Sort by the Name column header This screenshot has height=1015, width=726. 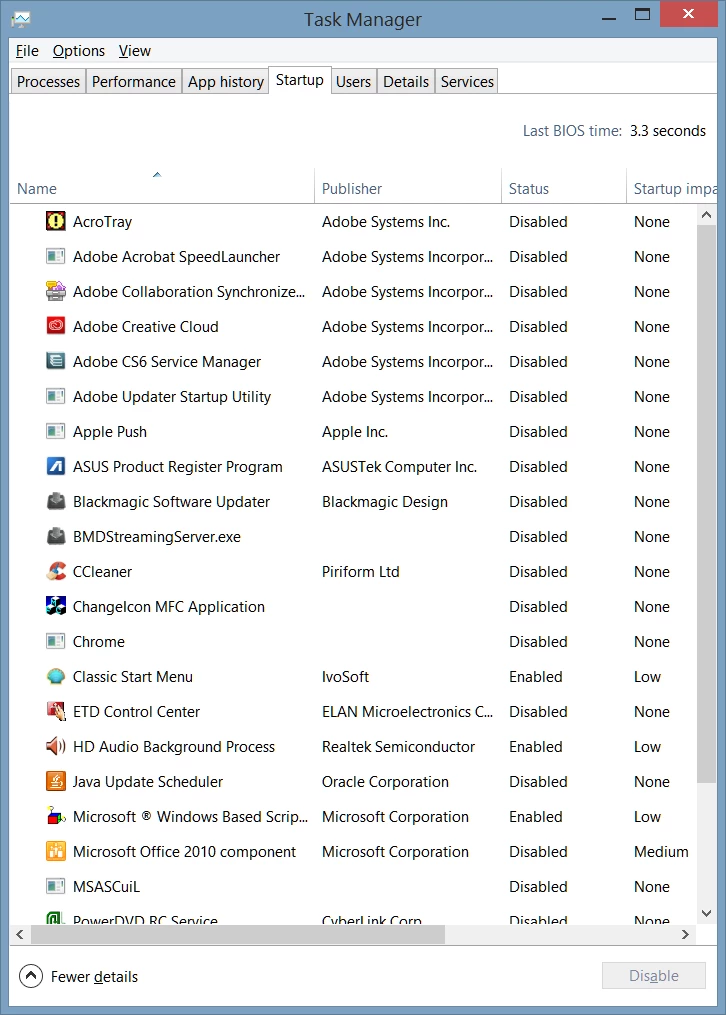coord(162,186)
